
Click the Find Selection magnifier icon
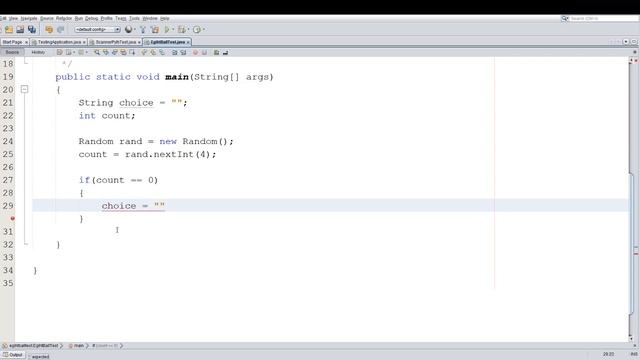(97, 52)
